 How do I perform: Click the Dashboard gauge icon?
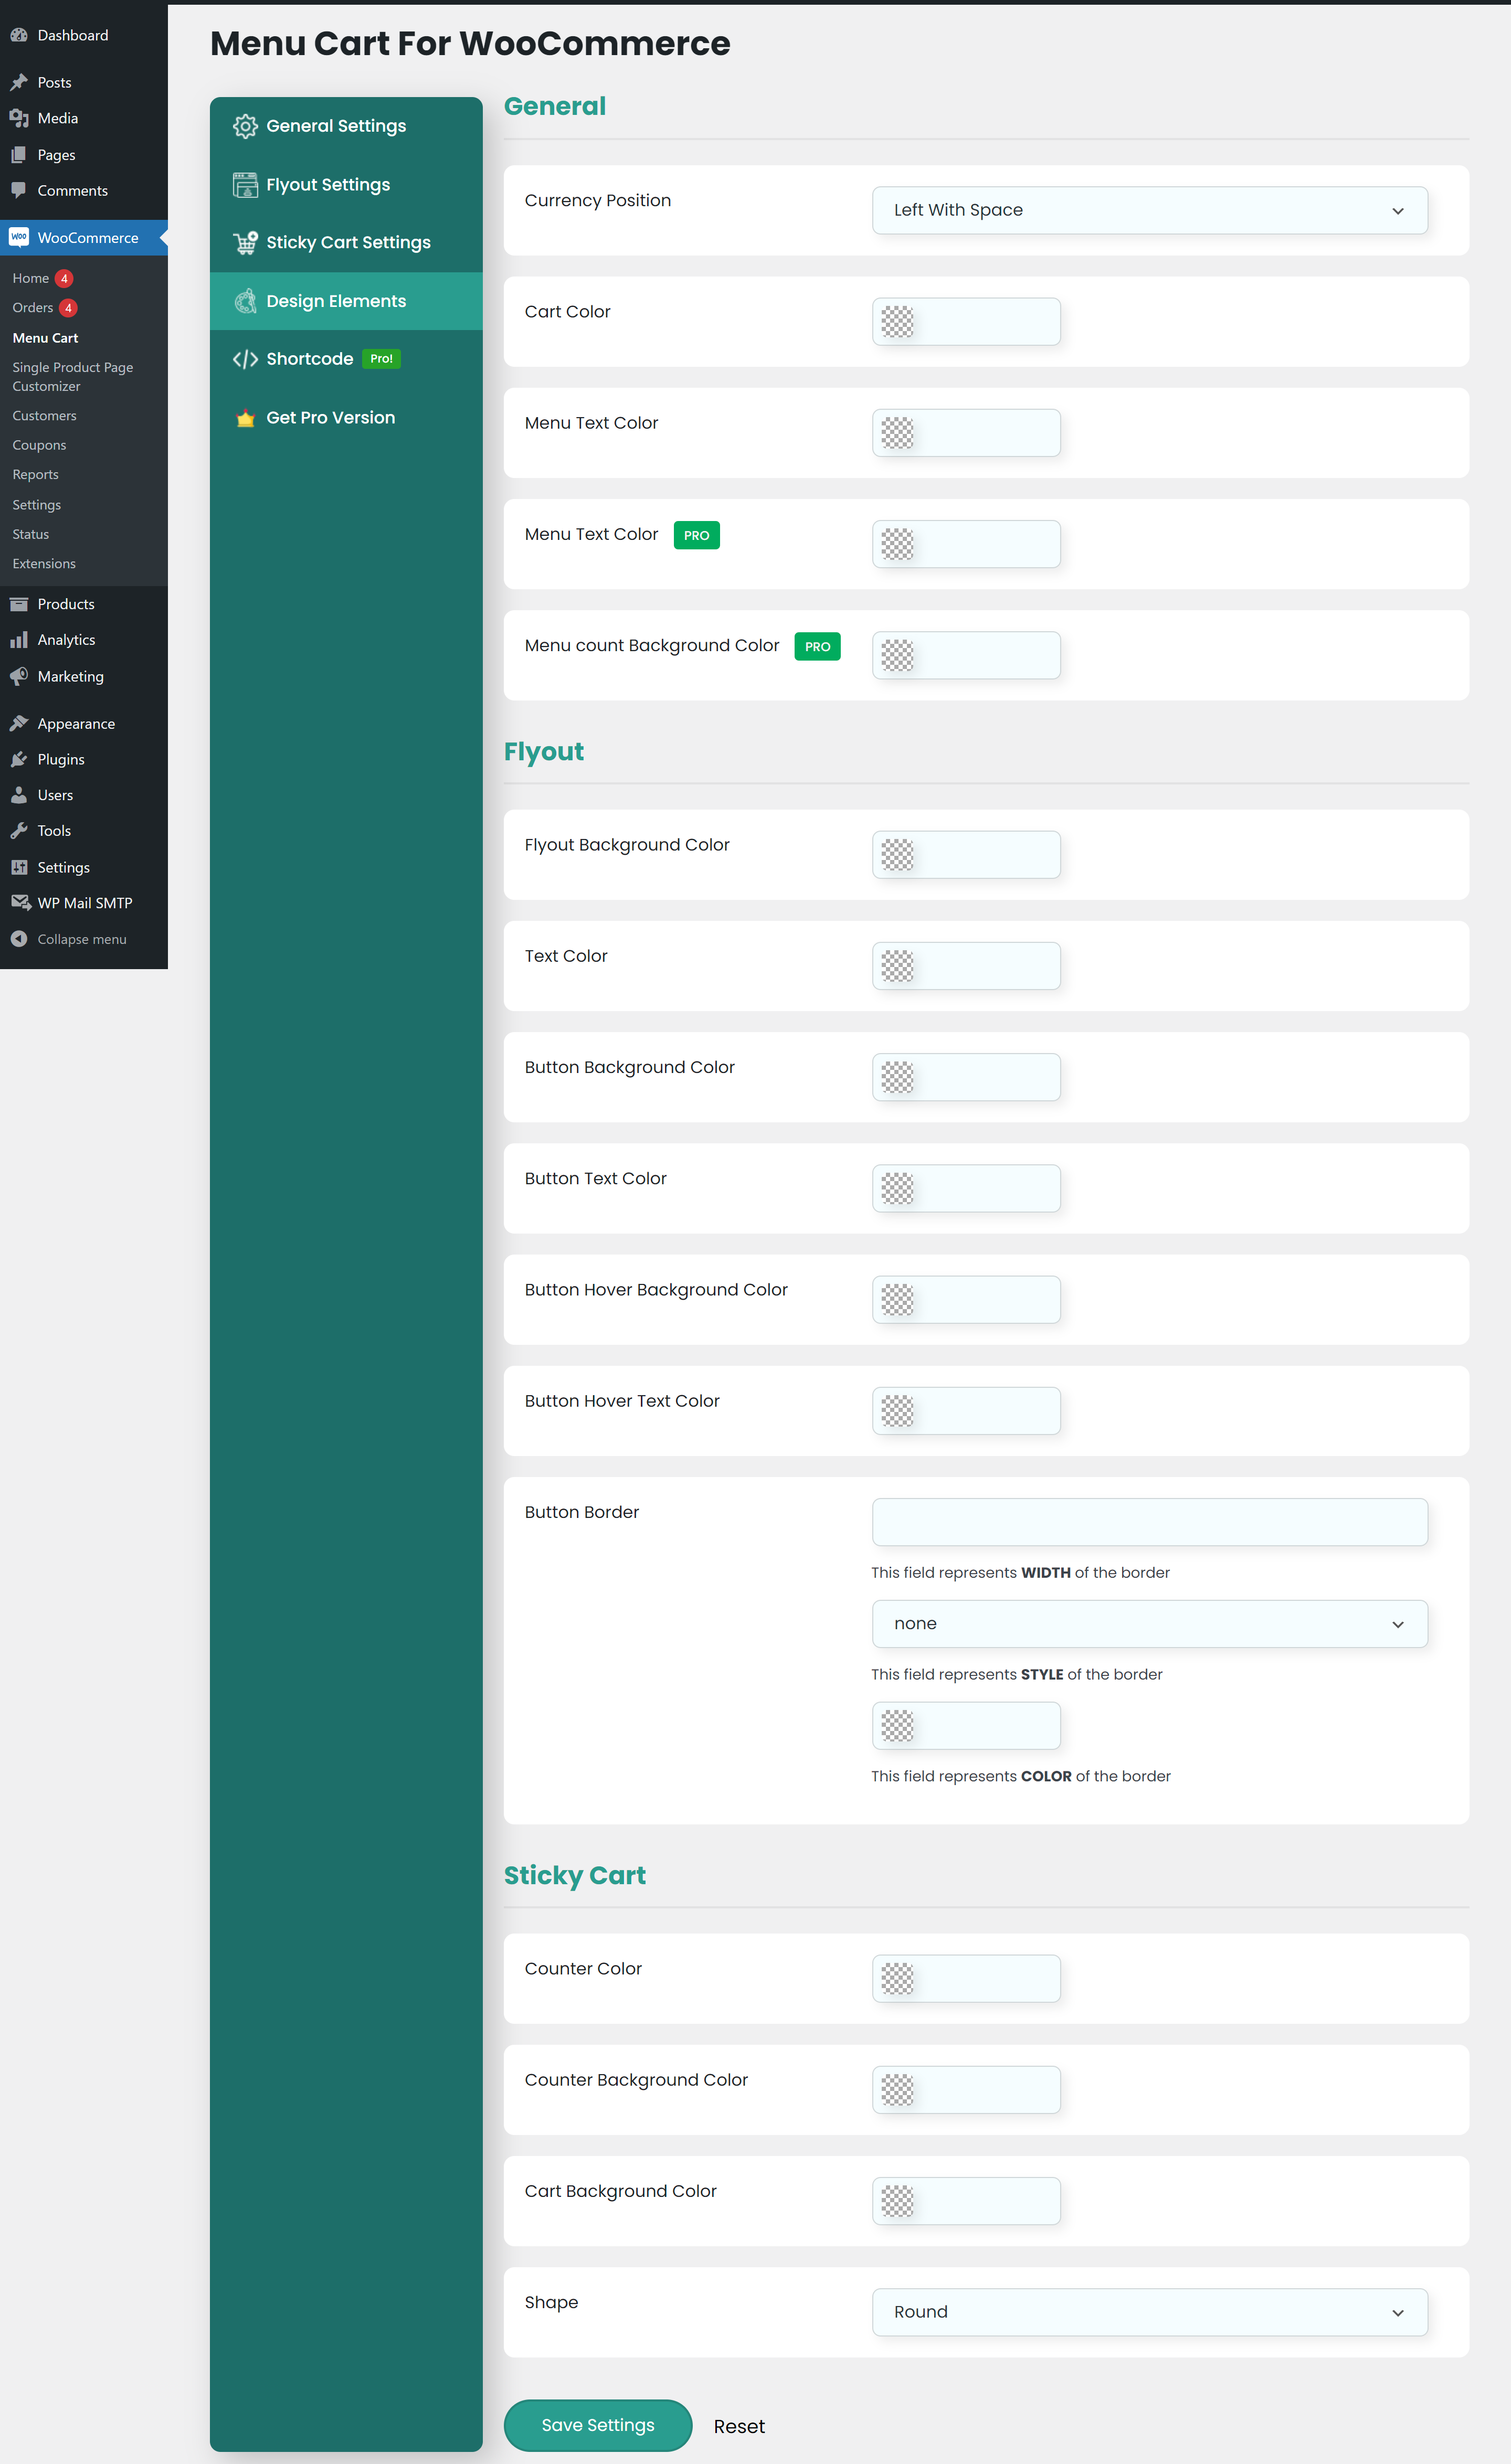click(18, 35)
